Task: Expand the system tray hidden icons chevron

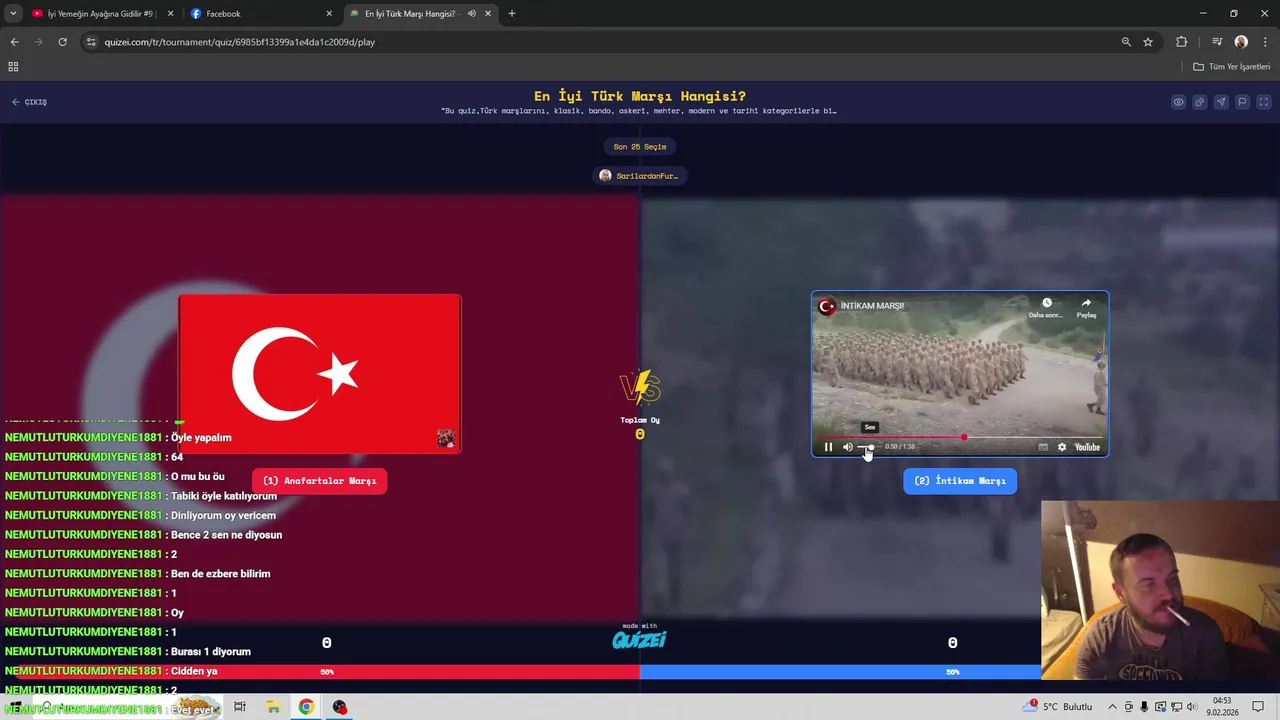Action: tap(1112, 707)
